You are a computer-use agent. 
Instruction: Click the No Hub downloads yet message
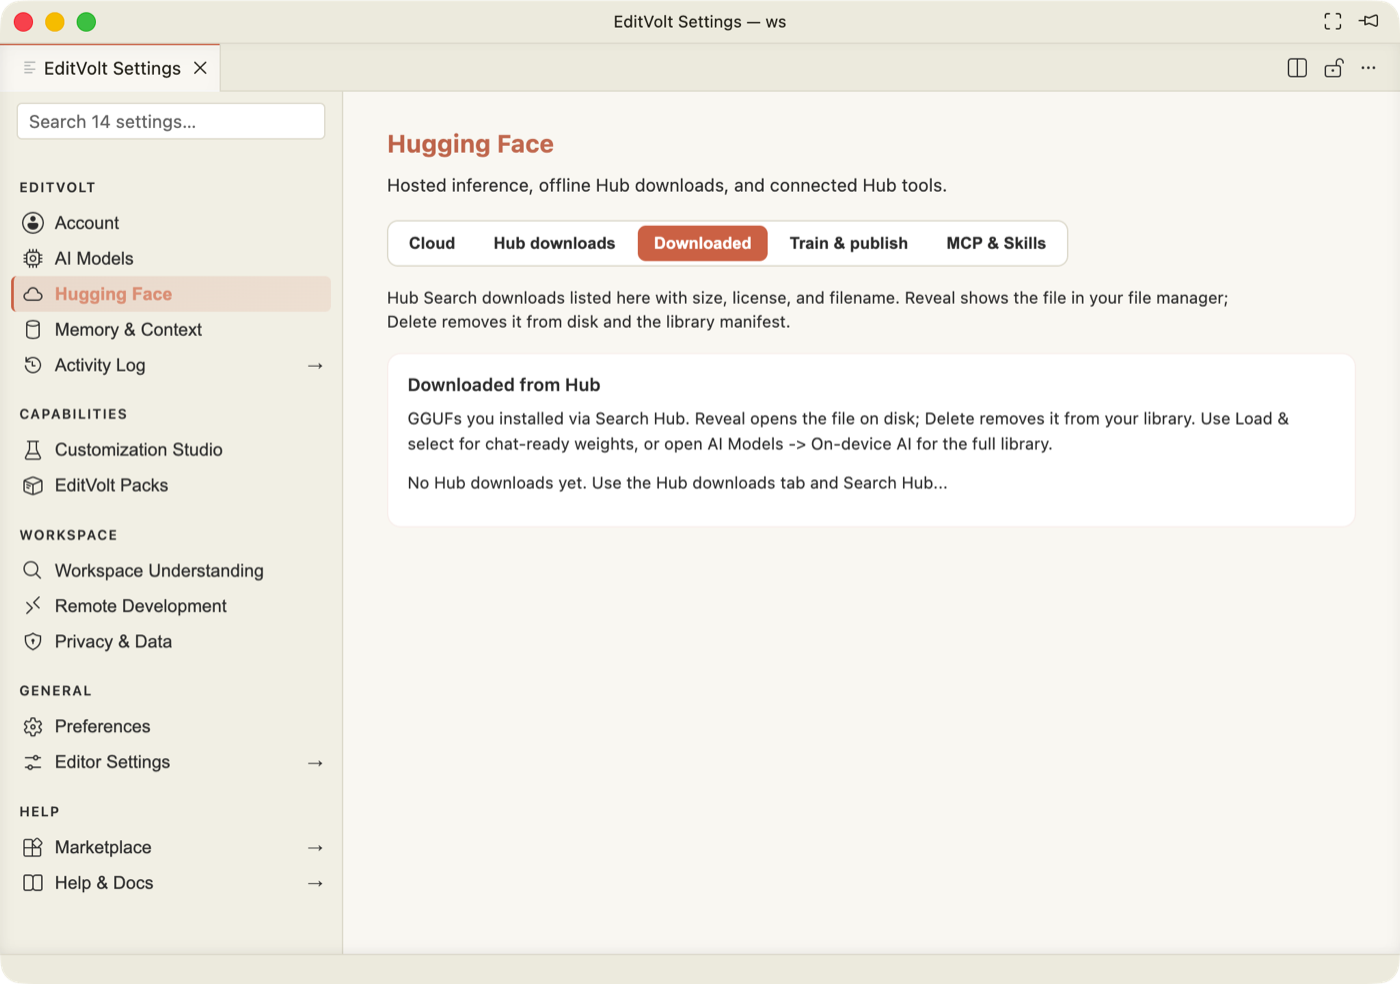pyautogui.click(x=677, y=483)
